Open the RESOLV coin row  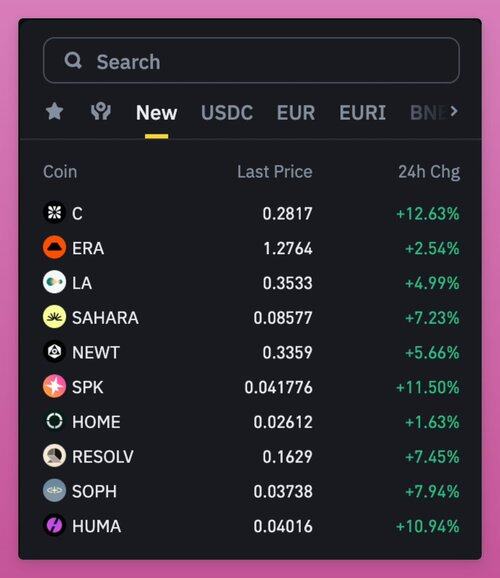click(251, 456)
